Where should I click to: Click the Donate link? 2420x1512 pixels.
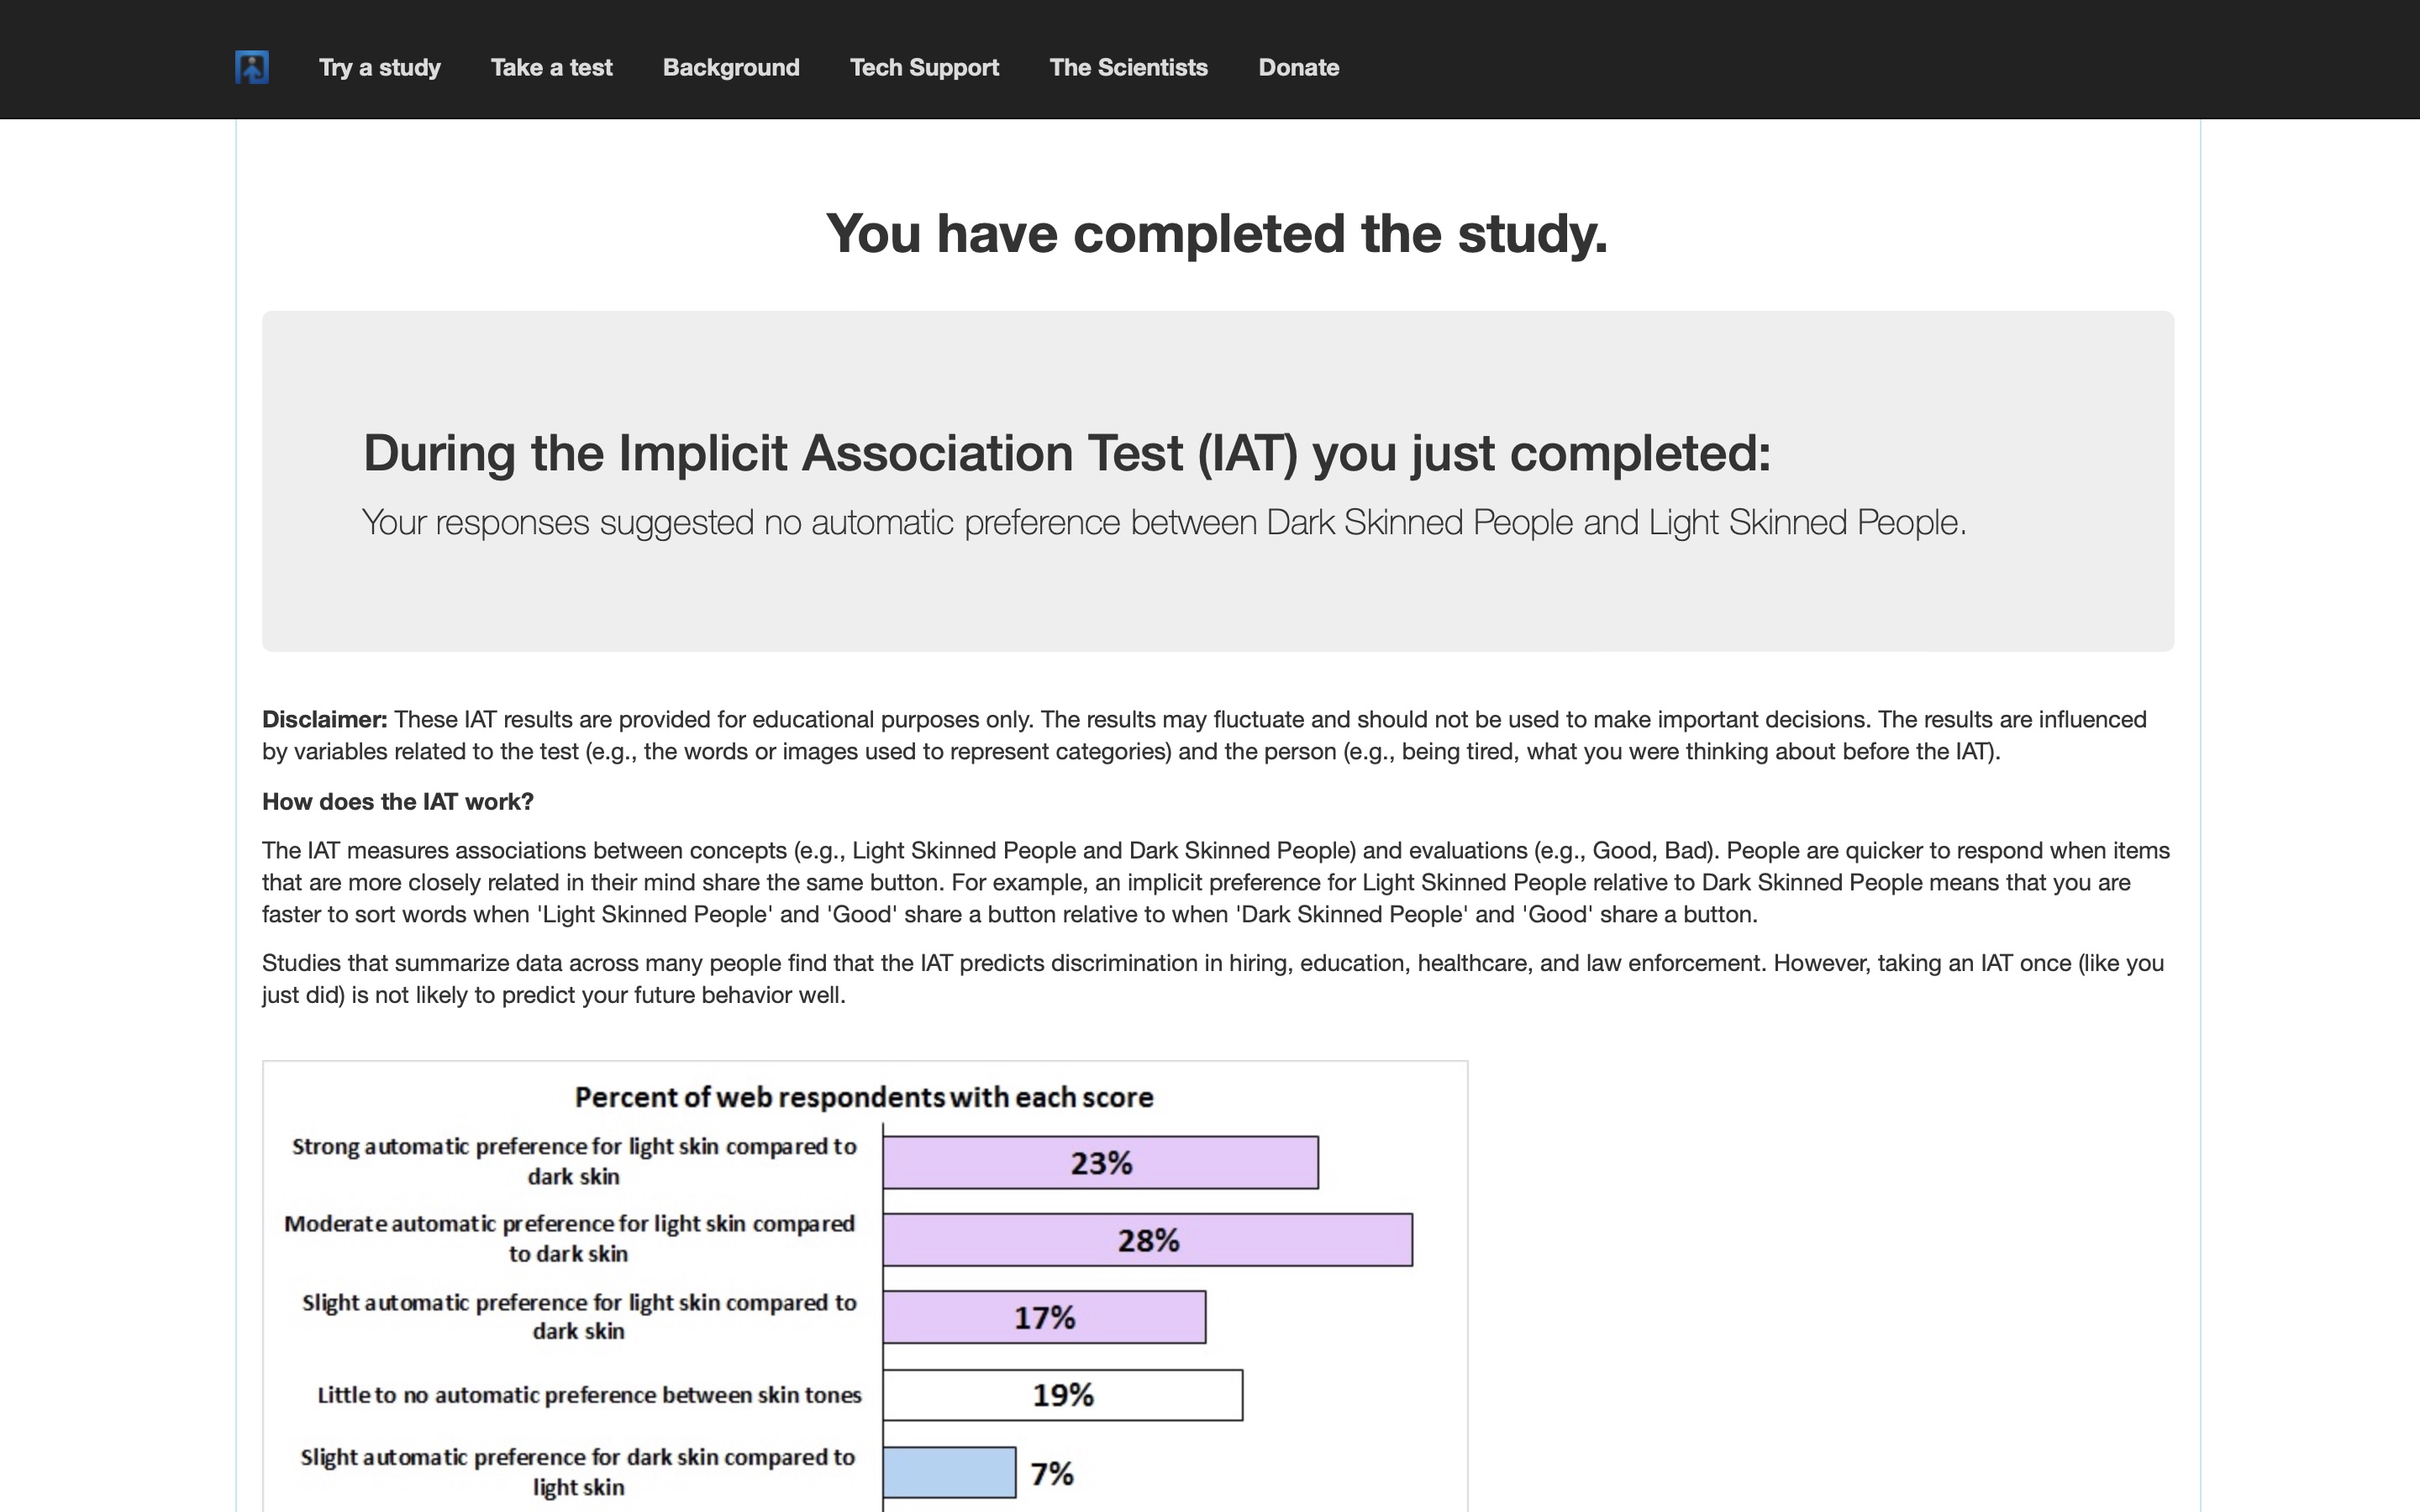tap(1299, 68)
